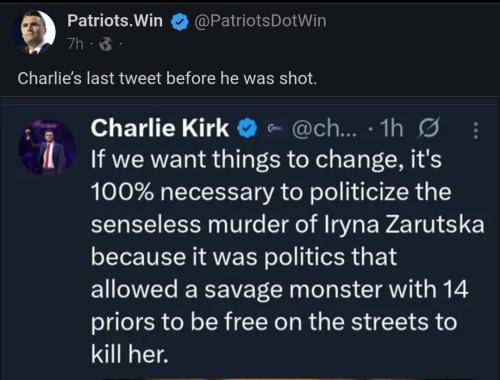Screen dimensions: 500x380
Task: Open the Grok slashed-circle icon on the tweet
Action: 429,128
